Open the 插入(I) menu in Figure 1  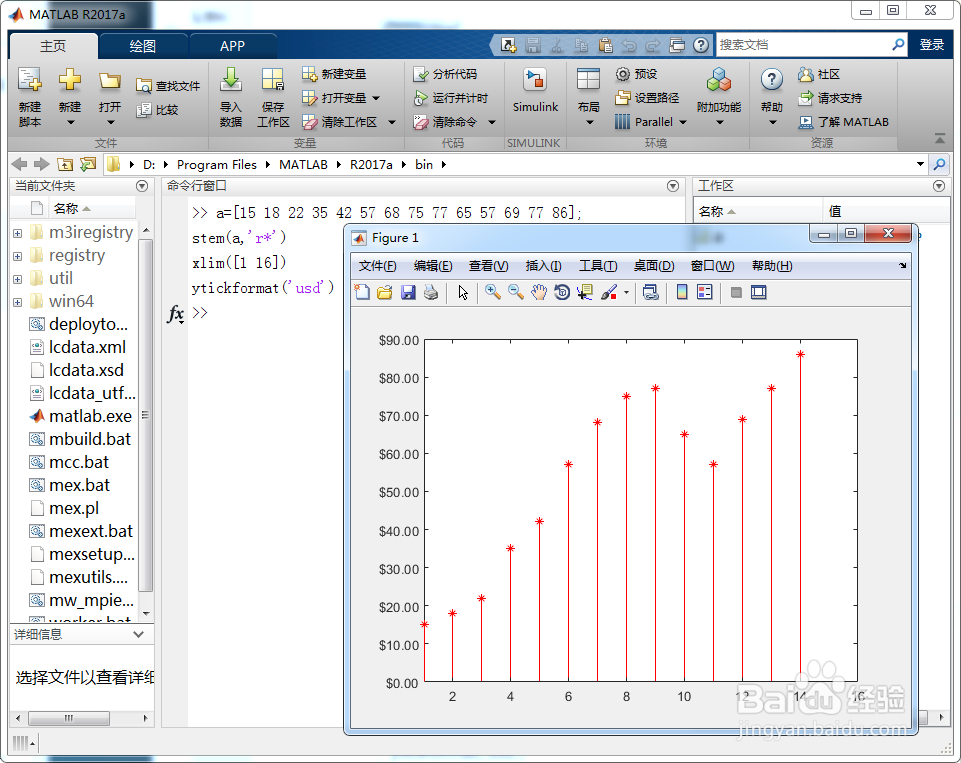pos(544,266)
